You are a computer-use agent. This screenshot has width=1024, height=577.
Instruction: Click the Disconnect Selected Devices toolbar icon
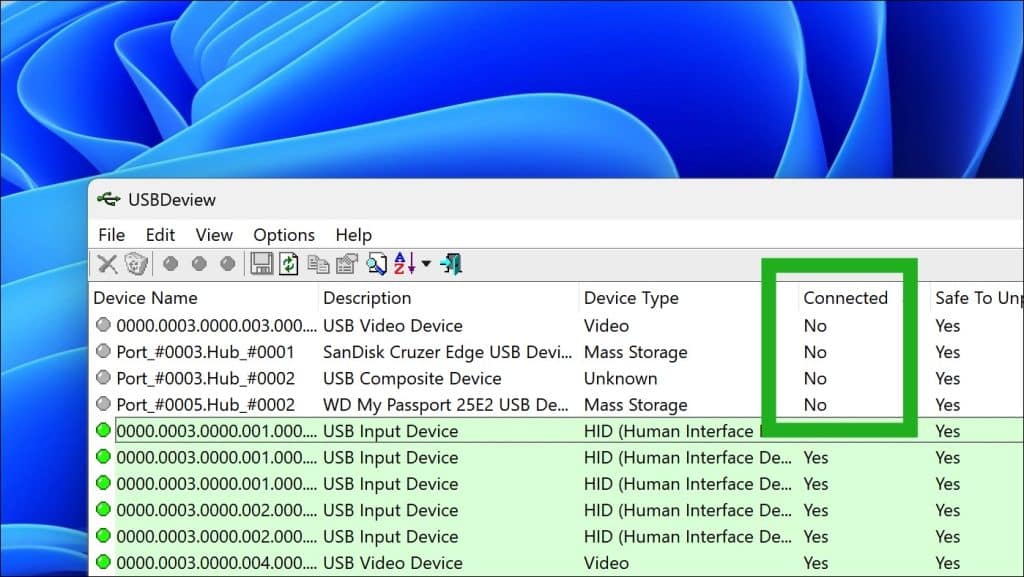[136, 264]
